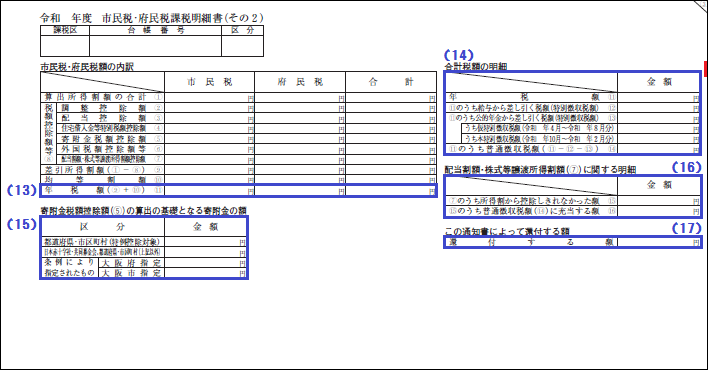
Task: Click the 金額 header in the 寄附金 table
Action: 205,227
